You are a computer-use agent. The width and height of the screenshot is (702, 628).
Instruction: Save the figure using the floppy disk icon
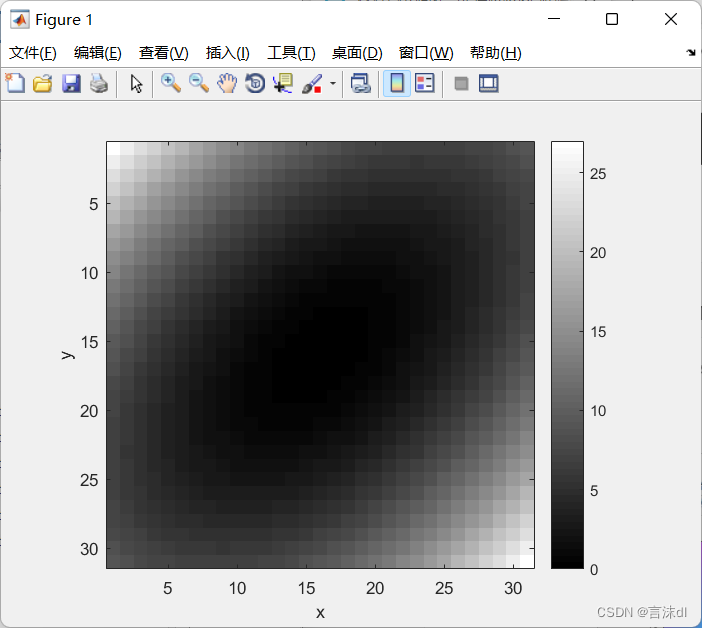pyautogui.click(x=71, y=84)
